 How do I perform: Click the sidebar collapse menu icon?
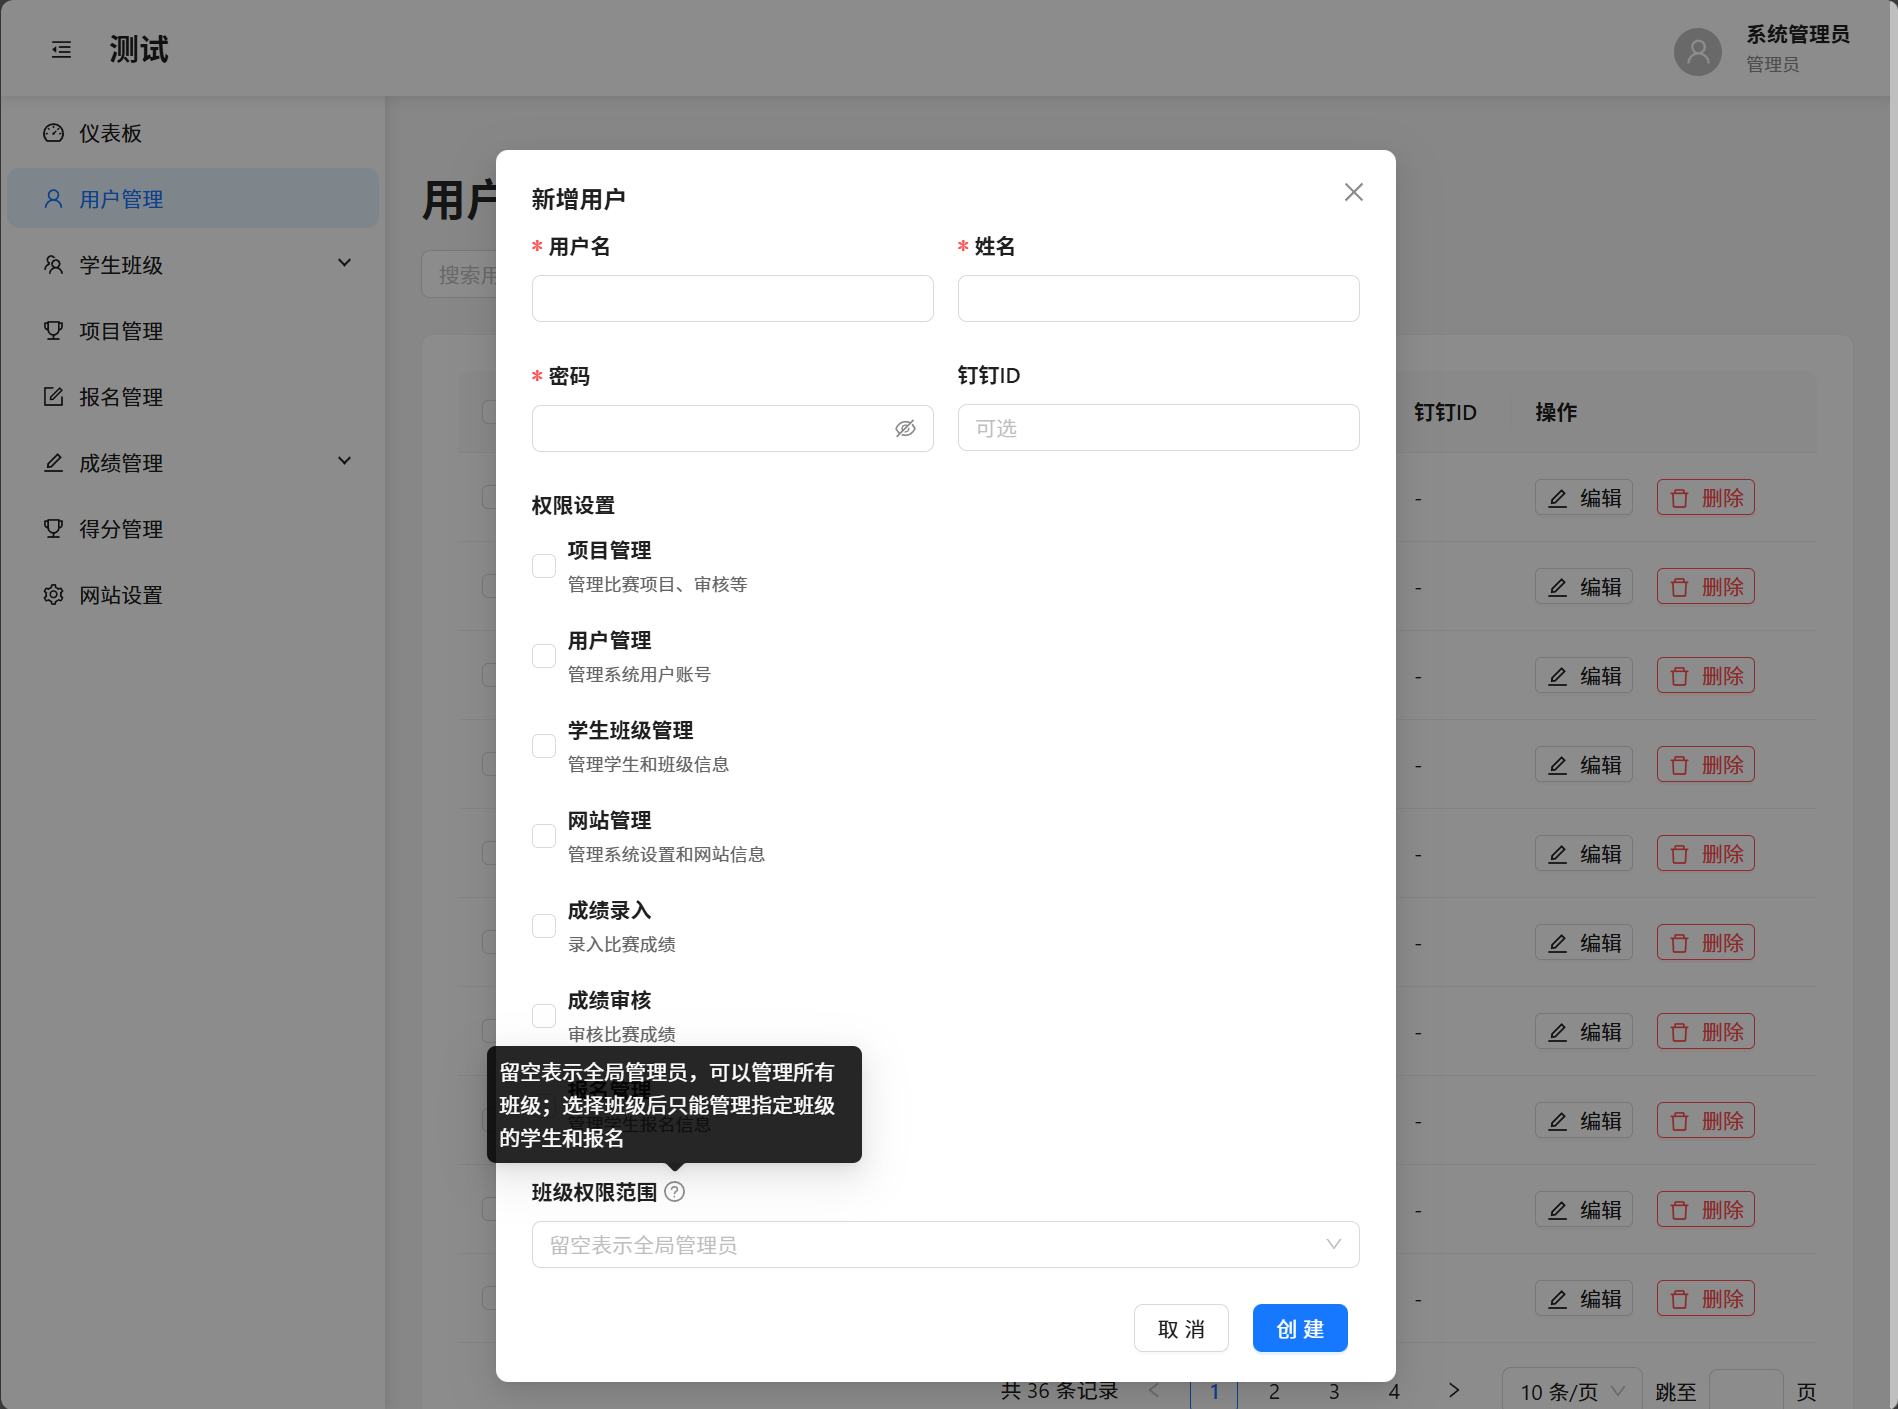(61, 50)
